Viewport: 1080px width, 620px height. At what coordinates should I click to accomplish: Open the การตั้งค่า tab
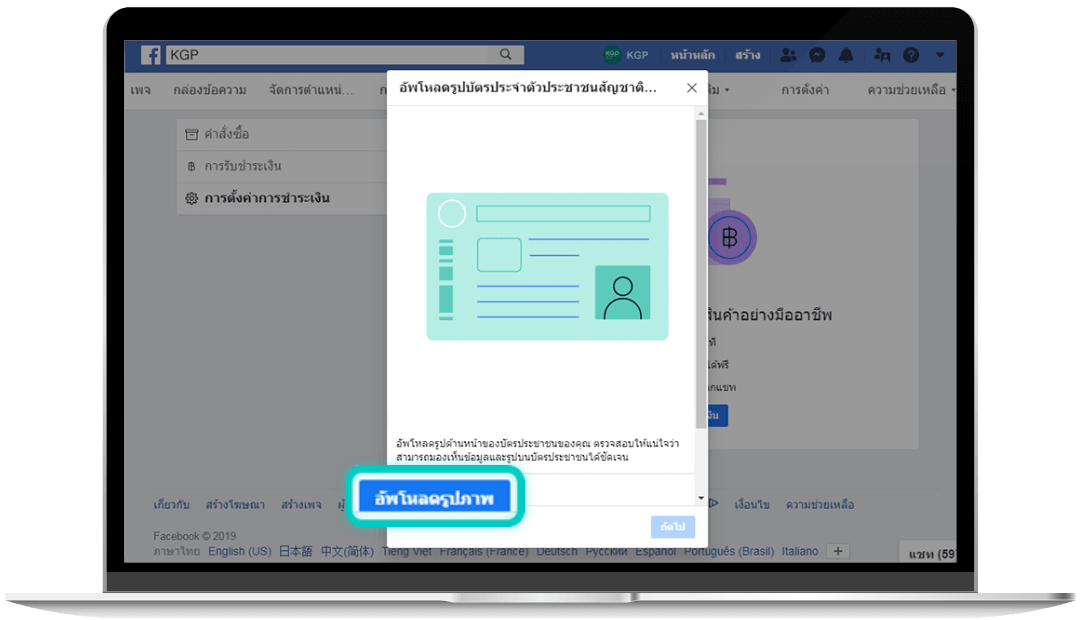coord(805,90)
